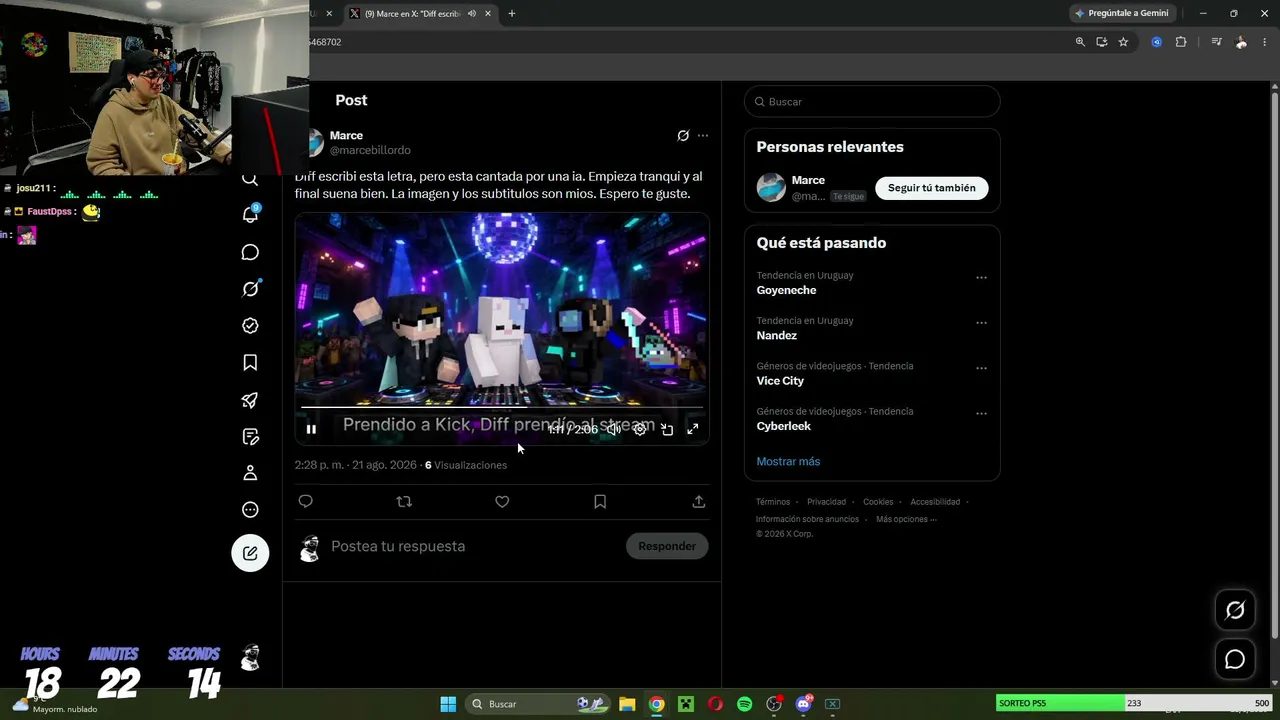
Task: Open 'Privacidad' footer link
Action: click(x=826, y=502)
